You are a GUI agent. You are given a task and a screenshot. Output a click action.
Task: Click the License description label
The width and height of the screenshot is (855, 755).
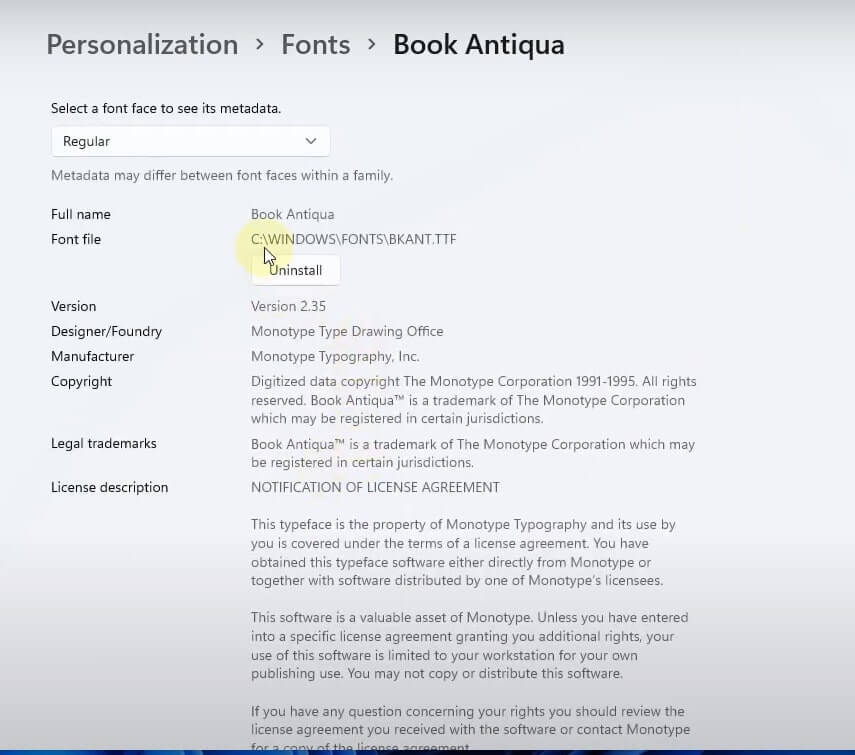coord(110,487)
